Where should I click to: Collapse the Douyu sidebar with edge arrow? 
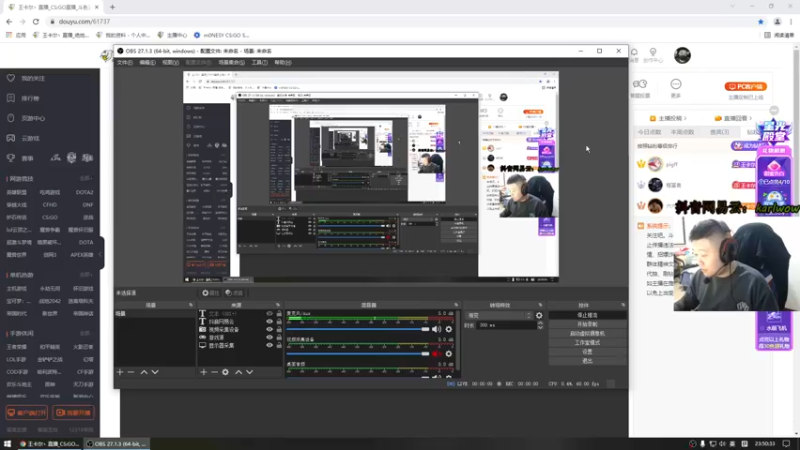point(102,254)
